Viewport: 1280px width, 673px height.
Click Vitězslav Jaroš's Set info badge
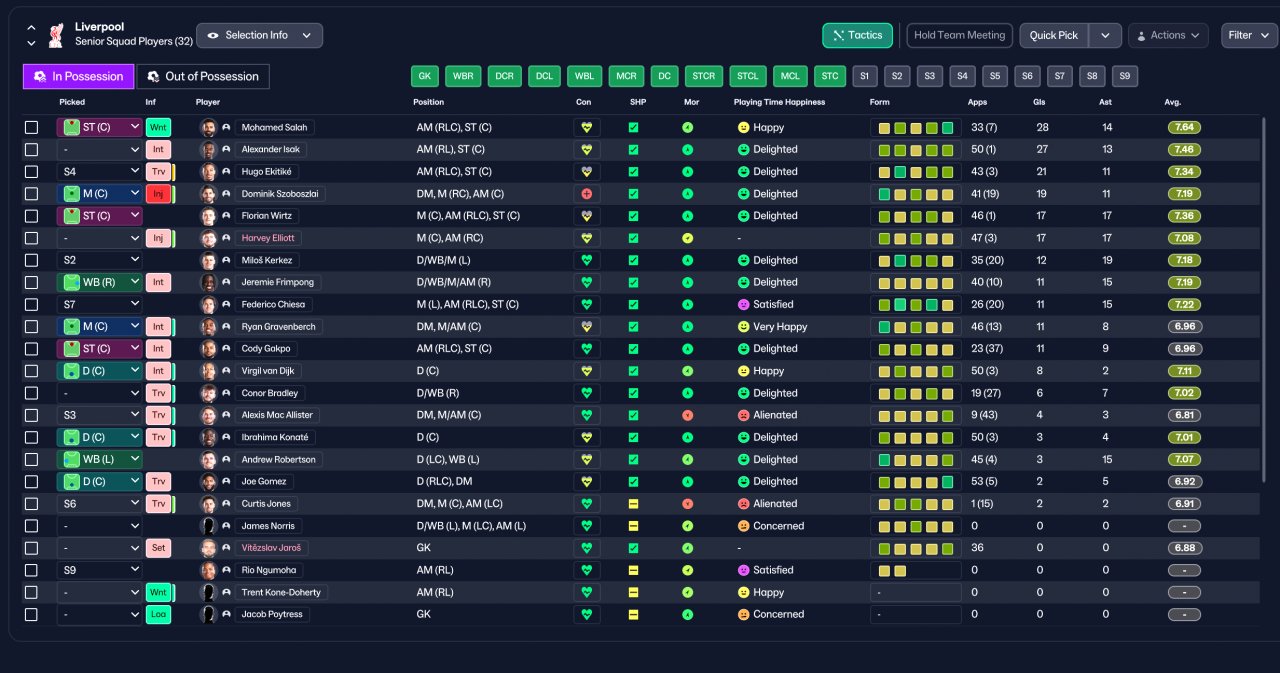(159, 548)
